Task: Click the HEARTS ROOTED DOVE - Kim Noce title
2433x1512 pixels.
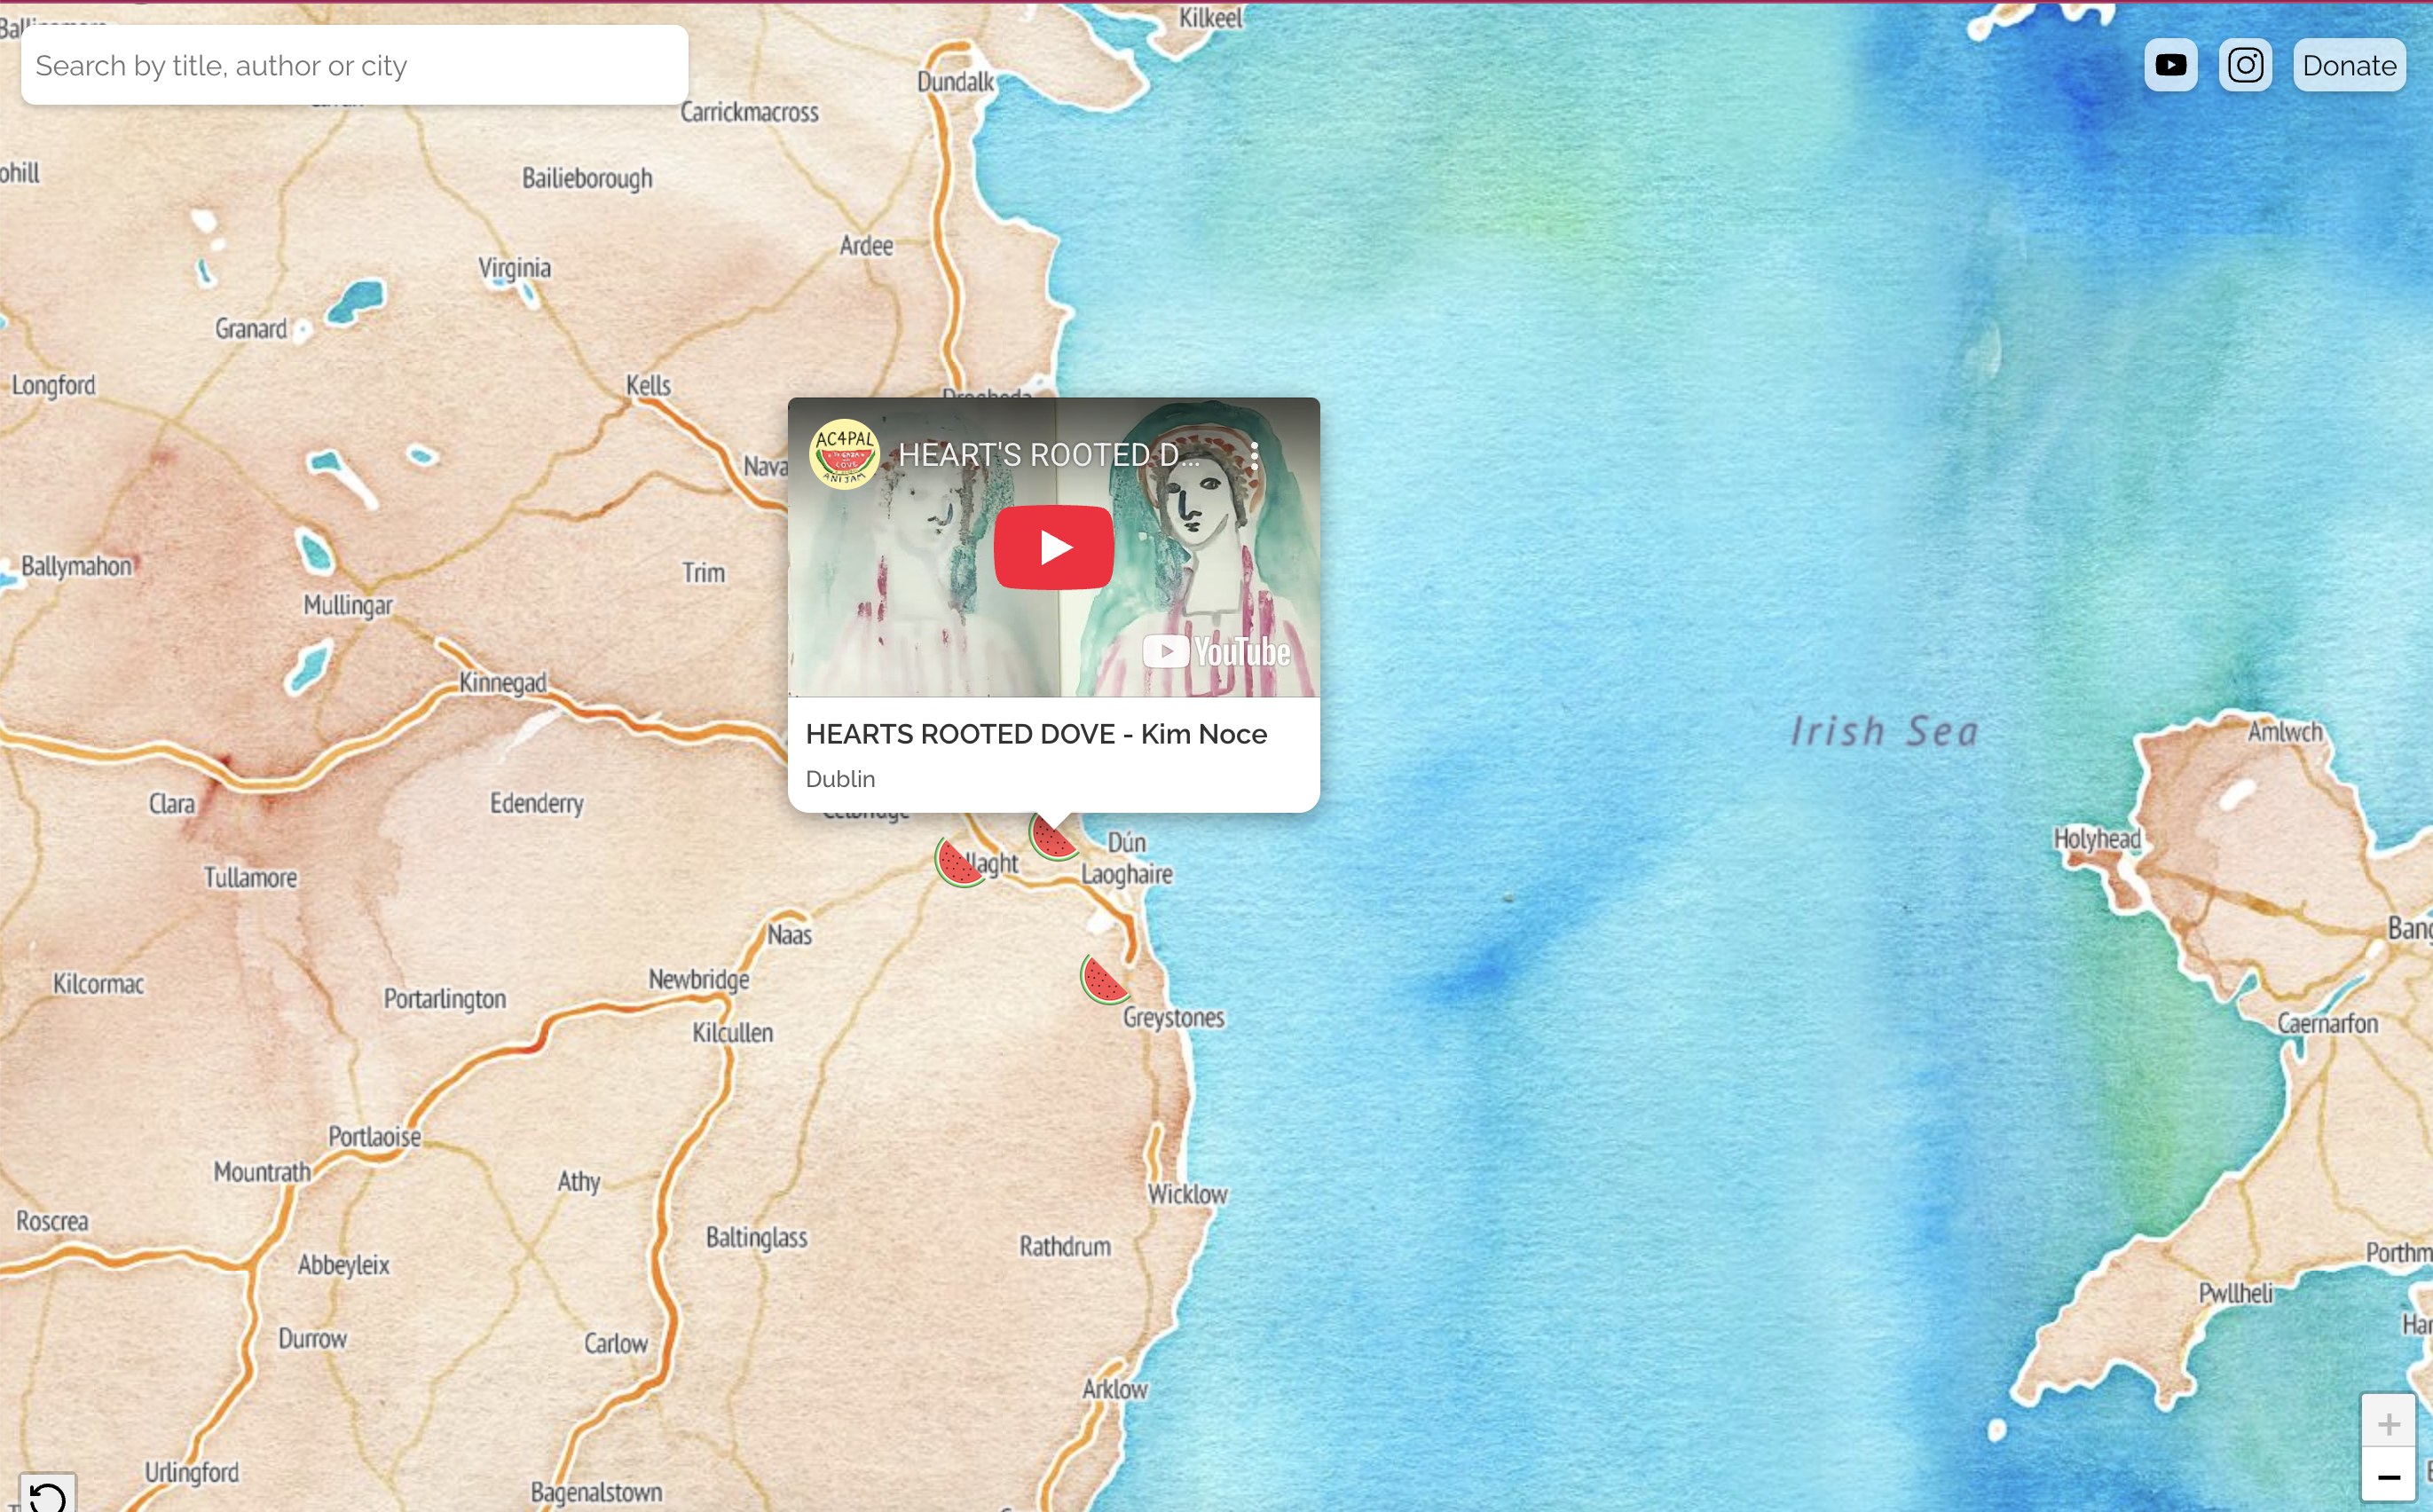Action: [x=1036, y=734]
